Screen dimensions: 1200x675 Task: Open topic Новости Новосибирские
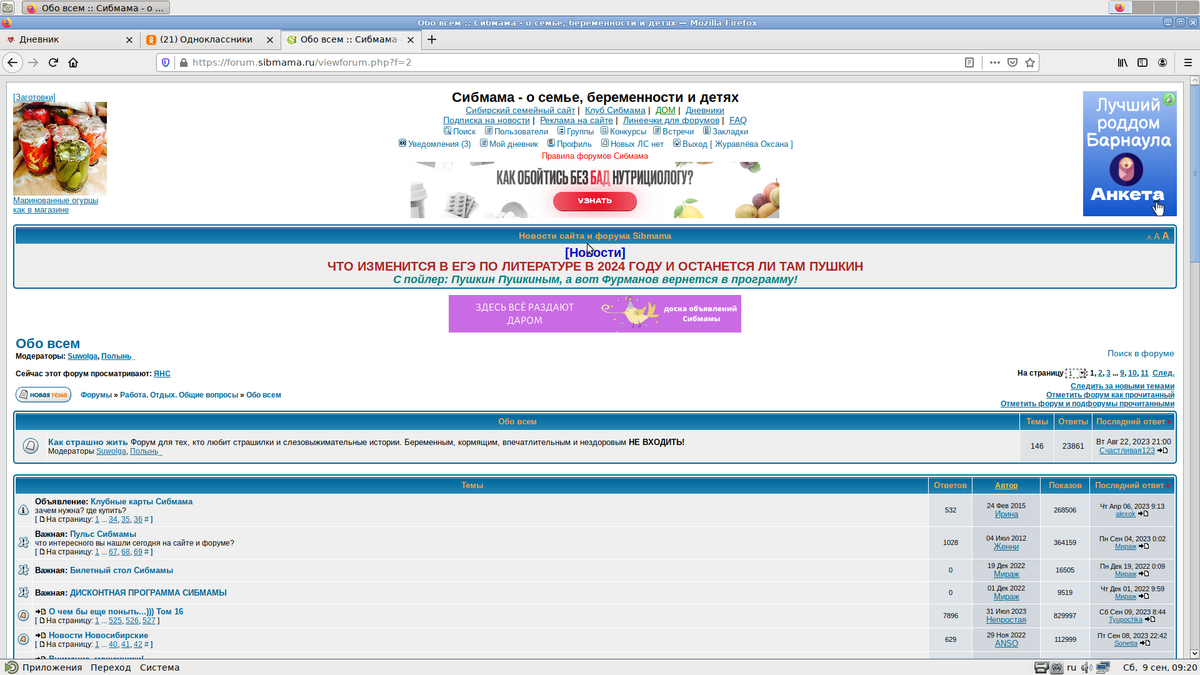click(98, 635)
